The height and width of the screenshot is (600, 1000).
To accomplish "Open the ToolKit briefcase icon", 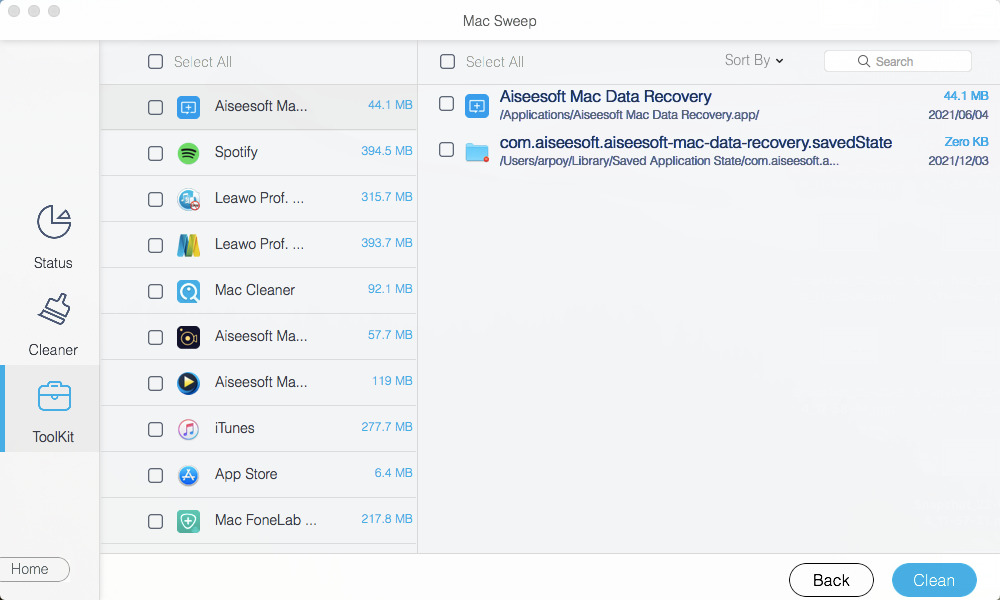I will click(x=54, y=396).
